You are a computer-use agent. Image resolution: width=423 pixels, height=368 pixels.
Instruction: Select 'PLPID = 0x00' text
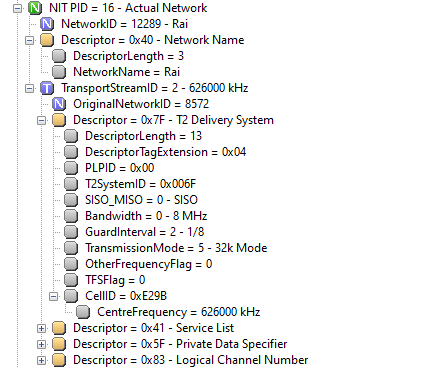pos(120,168)
